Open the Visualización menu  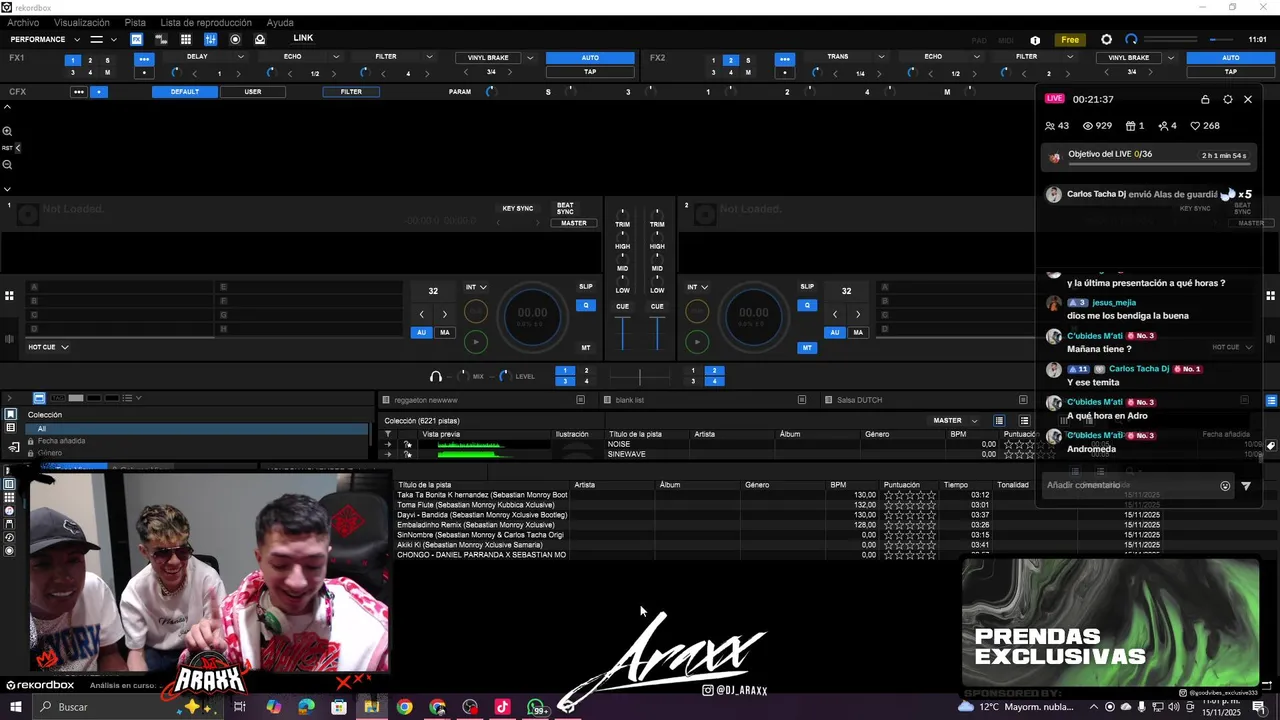pos(82,23)
